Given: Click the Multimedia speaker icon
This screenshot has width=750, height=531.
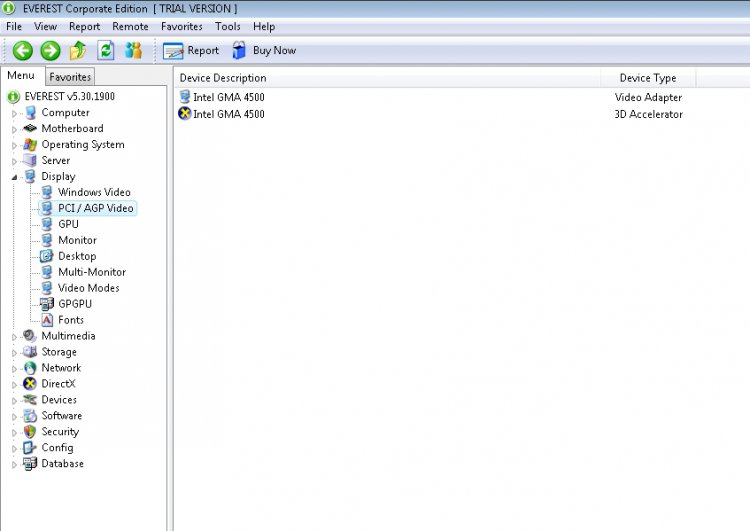Looking at the screenshot, I should click(30, 336).
